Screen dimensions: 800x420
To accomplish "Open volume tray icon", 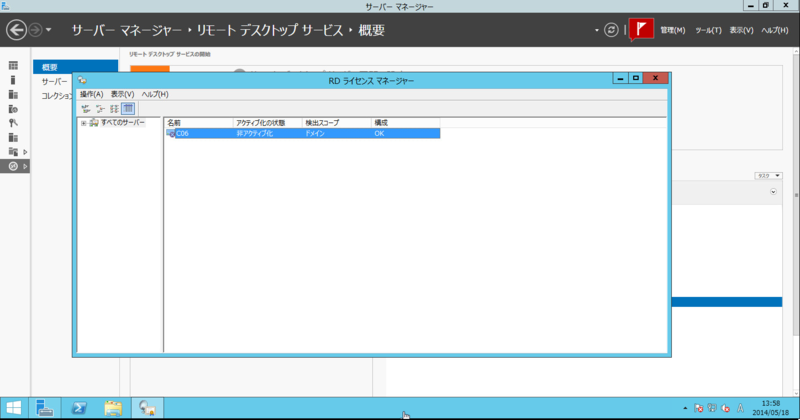I will coord(726,408).
